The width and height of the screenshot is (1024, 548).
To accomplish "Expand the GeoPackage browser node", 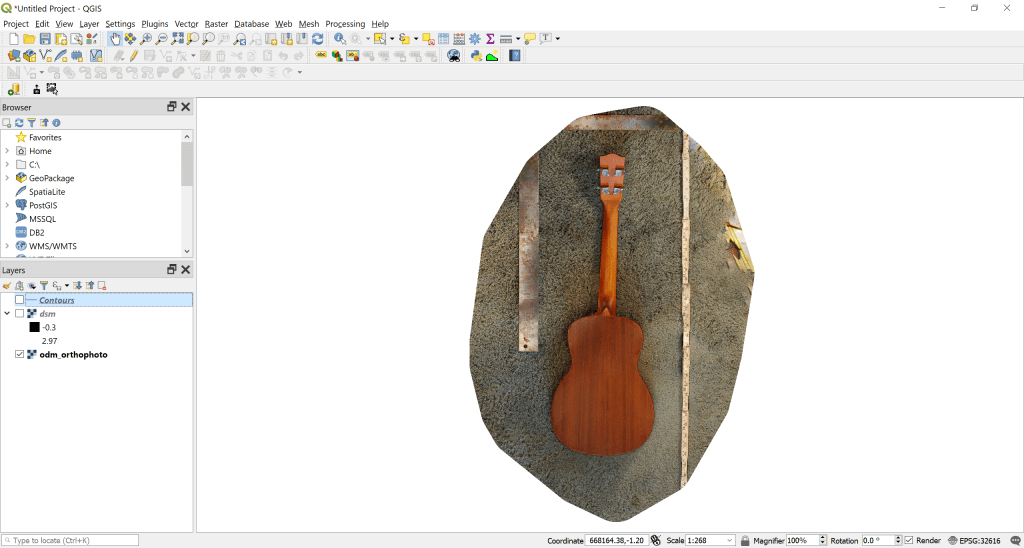I will point(7,178).
